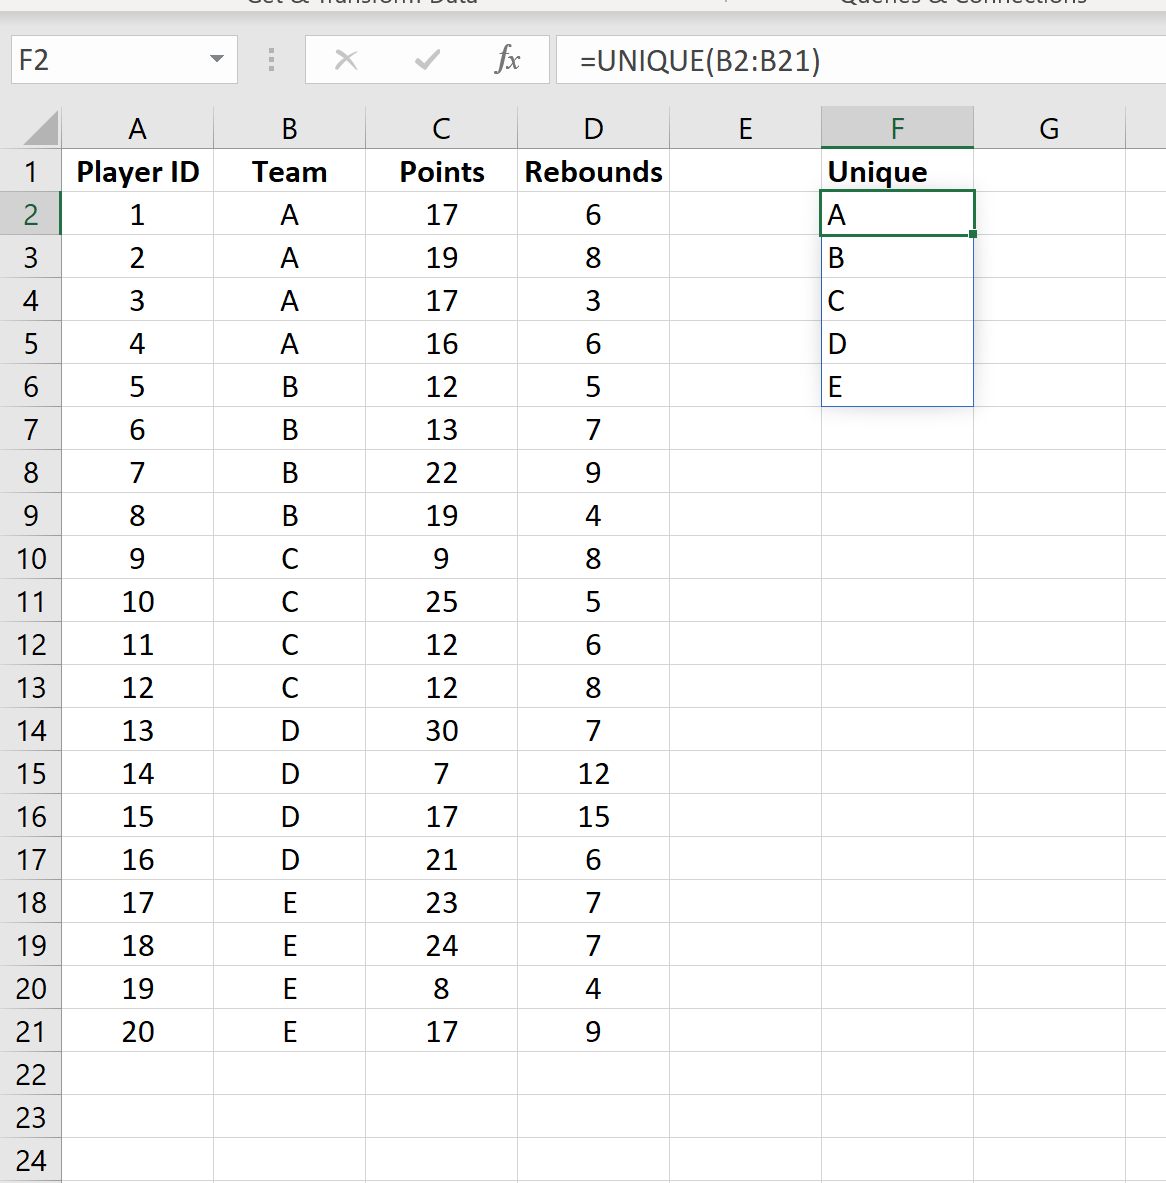Select column D header

coord(593,129)
